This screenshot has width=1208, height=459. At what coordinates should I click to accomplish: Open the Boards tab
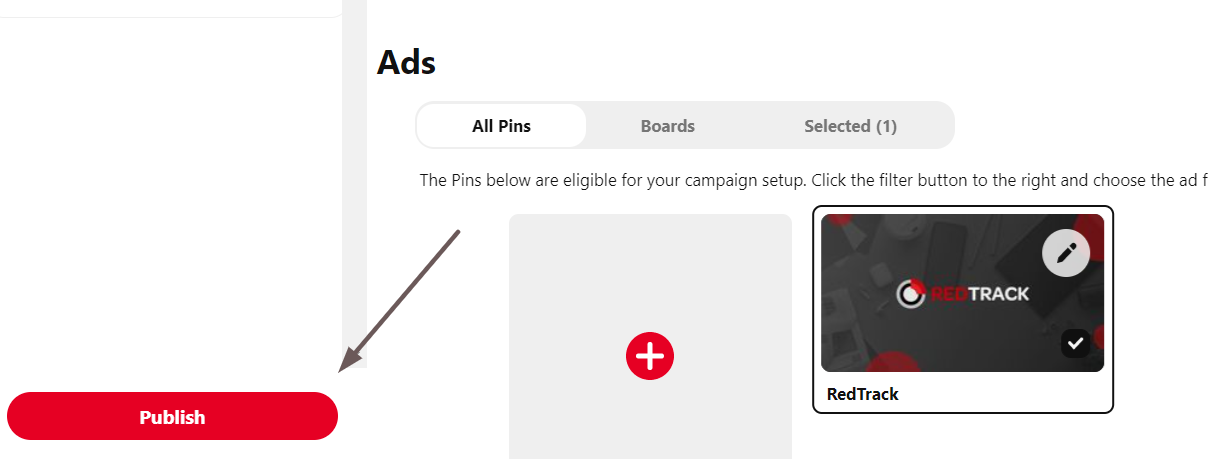(x=668, y=126)
